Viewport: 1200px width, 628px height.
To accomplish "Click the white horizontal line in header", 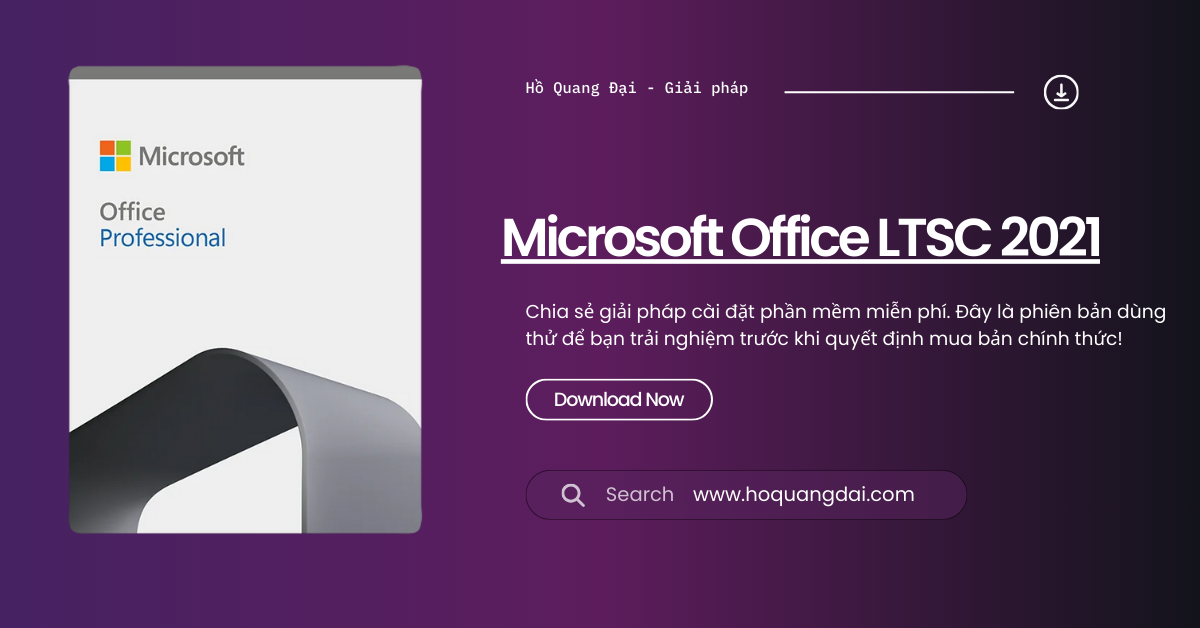I will click(899, 92).
